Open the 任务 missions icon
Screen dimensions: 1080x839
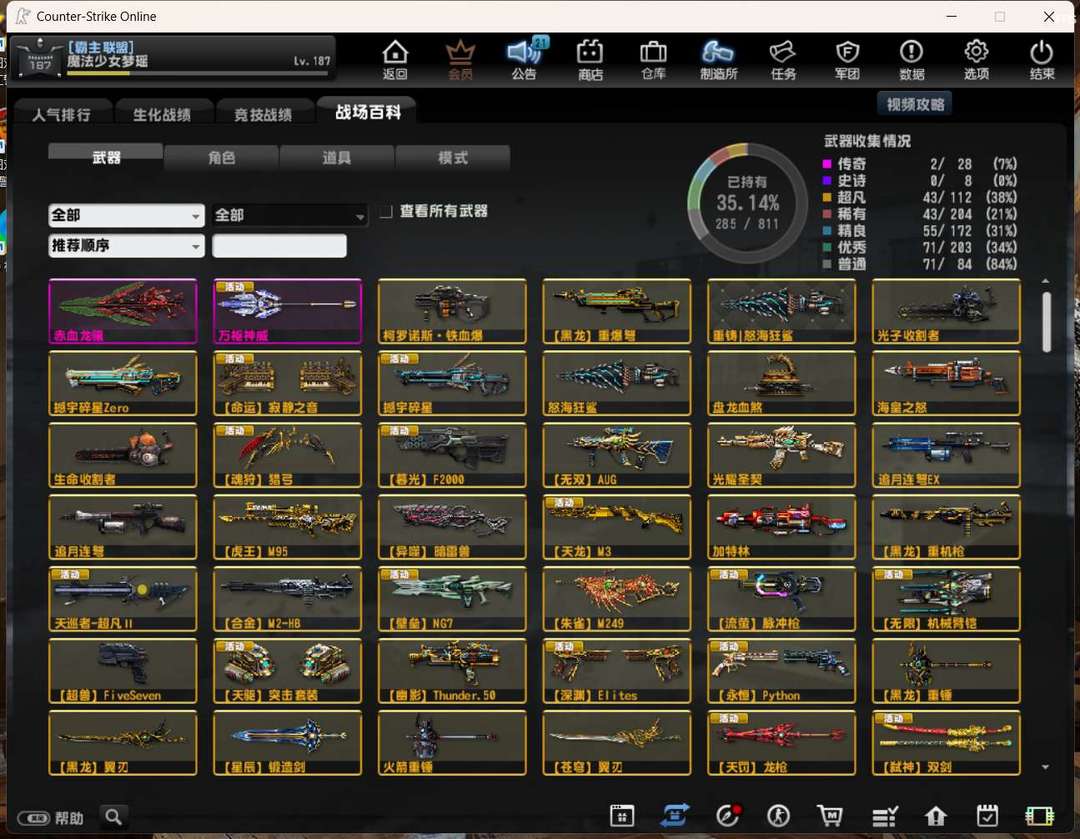pos(782,58)
